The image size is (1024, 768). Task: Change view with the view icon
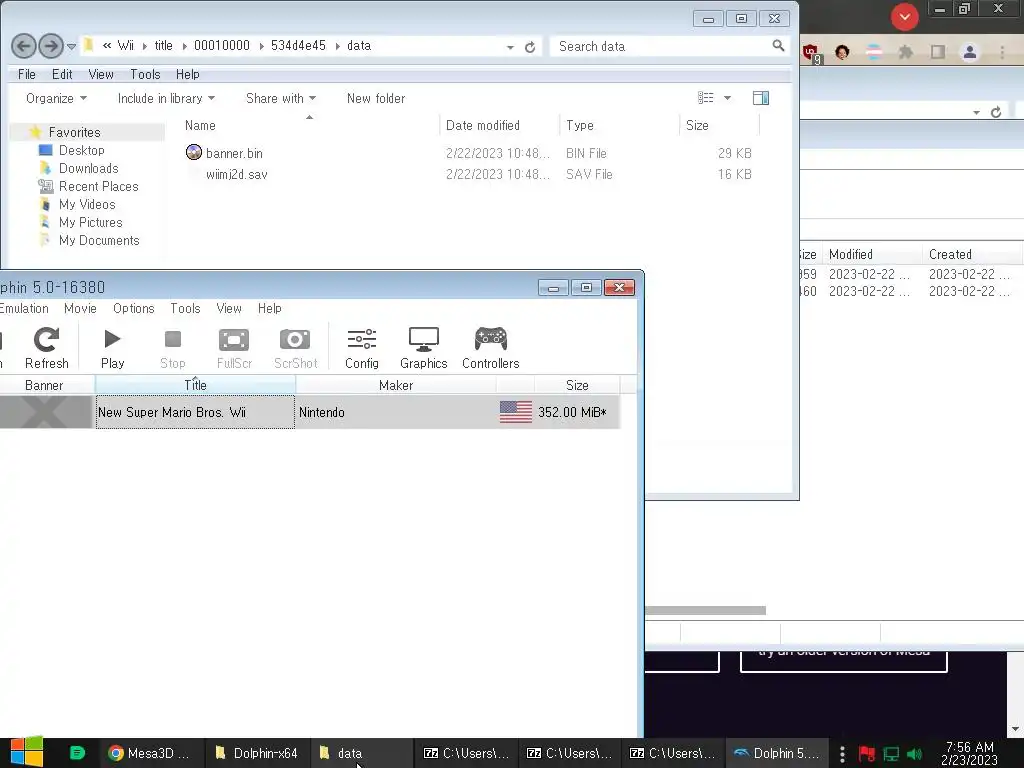705,98
